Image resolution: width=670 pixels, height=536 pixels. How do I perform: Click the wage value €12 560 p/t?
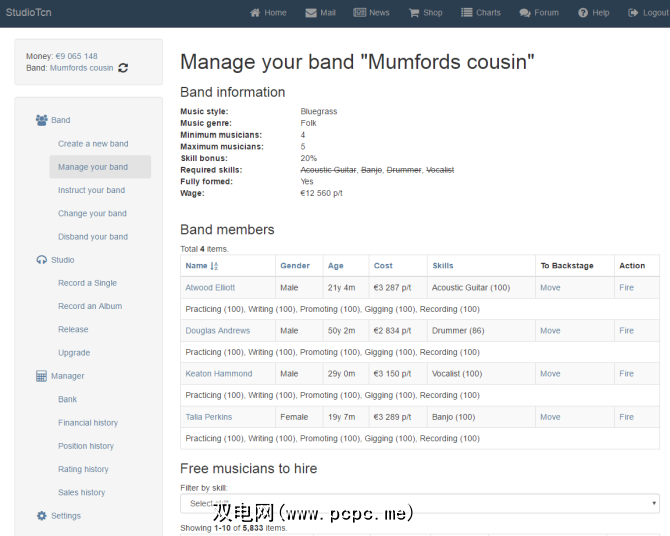[321, 193]
